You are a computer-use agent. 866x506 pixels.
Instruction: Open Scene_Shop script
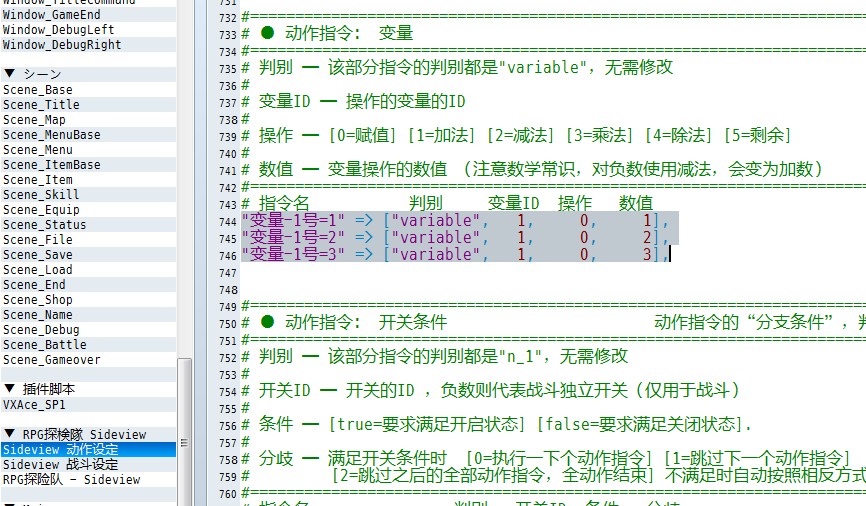tap(88, 299)
